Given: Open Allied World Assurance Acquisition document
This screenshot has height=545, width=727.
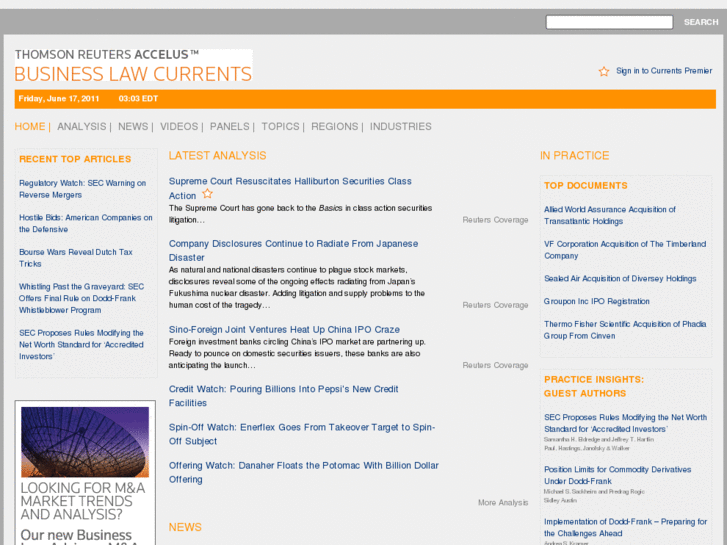Looking at the screenshot, I should (x=610, y=215).
